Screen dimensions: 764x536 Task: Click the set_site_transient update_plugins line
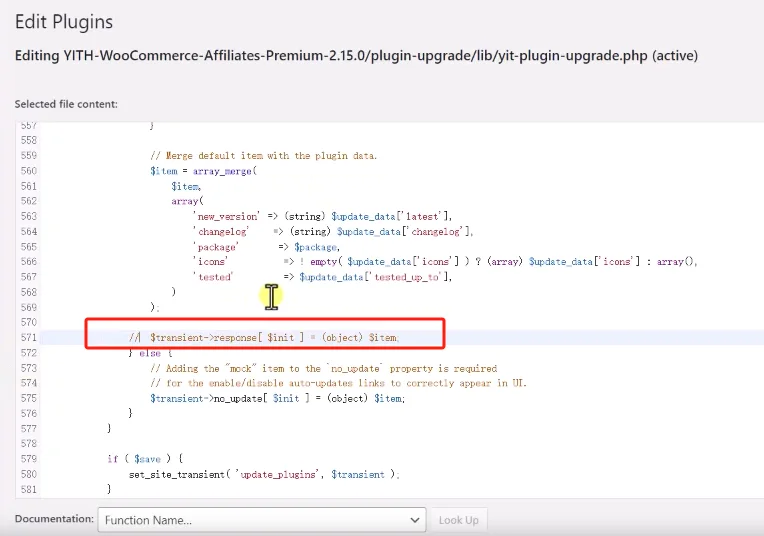click(x=265, y=474)
